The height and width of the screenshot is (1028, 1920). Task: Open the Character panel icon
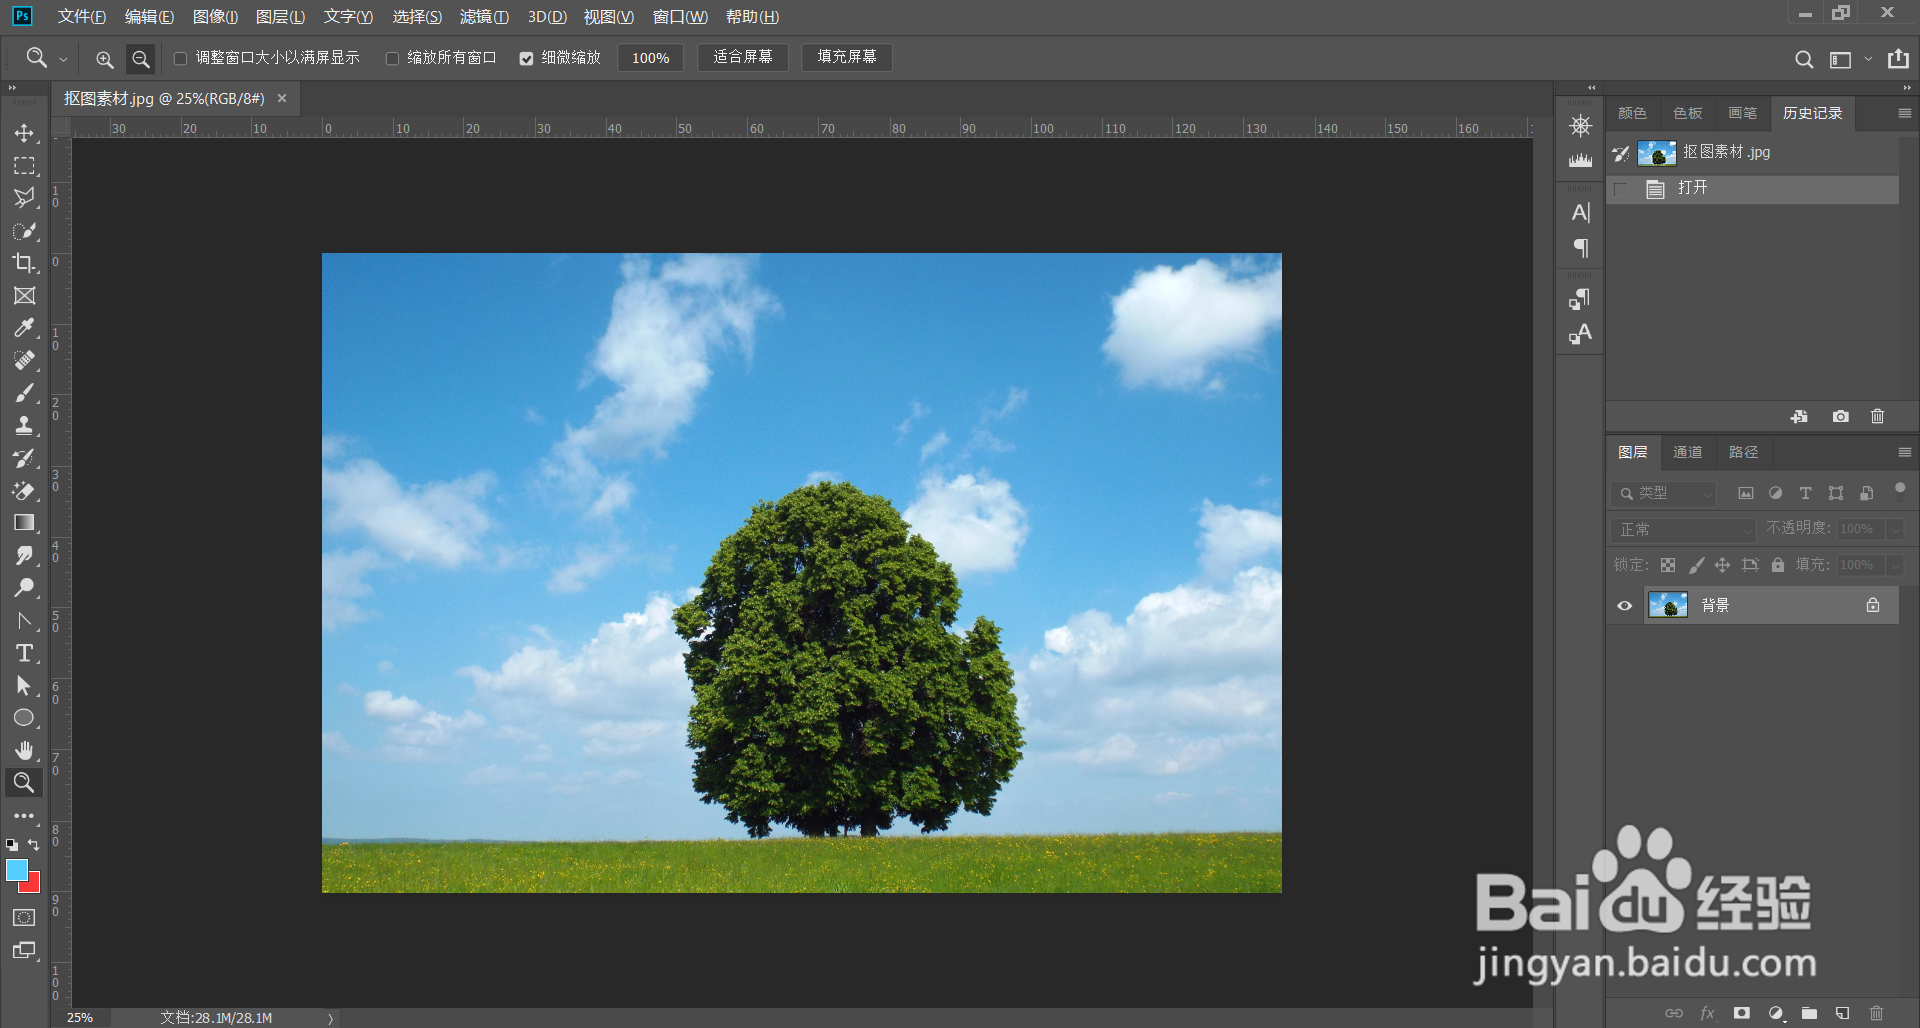coord(1580,212)
